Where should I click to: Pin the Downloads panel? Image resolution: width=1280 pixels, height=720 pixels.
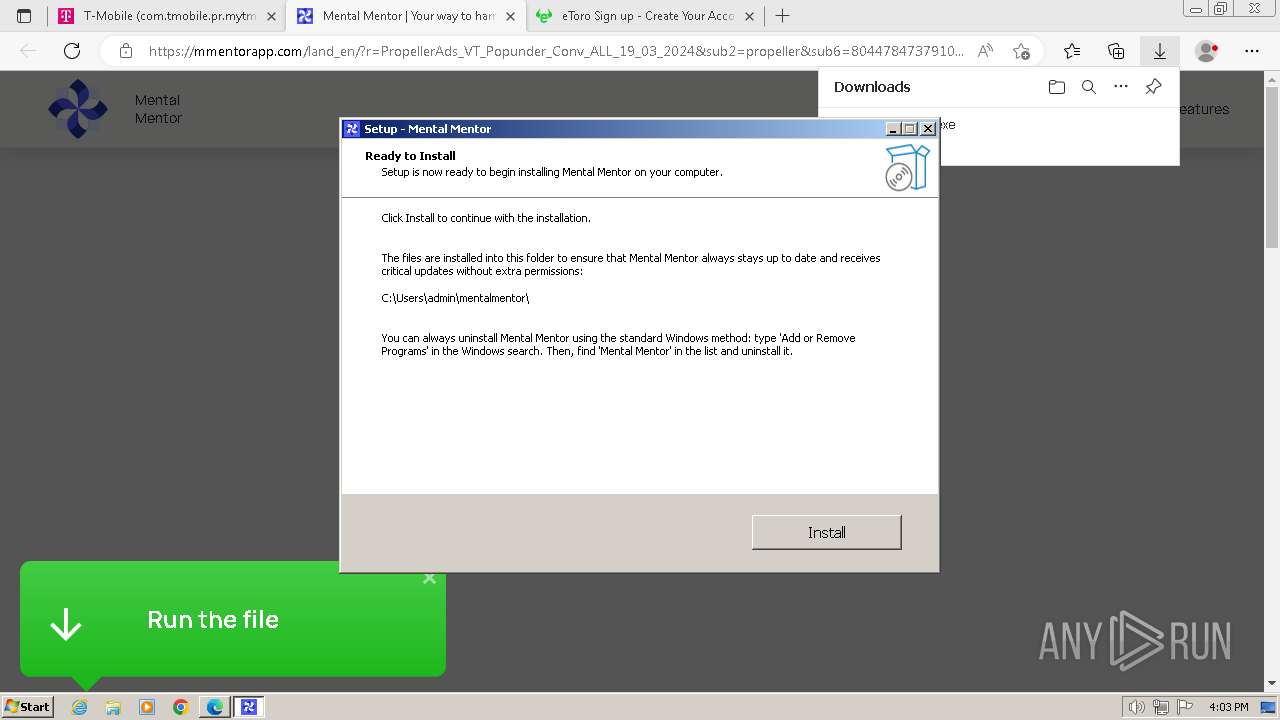point(1153,87)
